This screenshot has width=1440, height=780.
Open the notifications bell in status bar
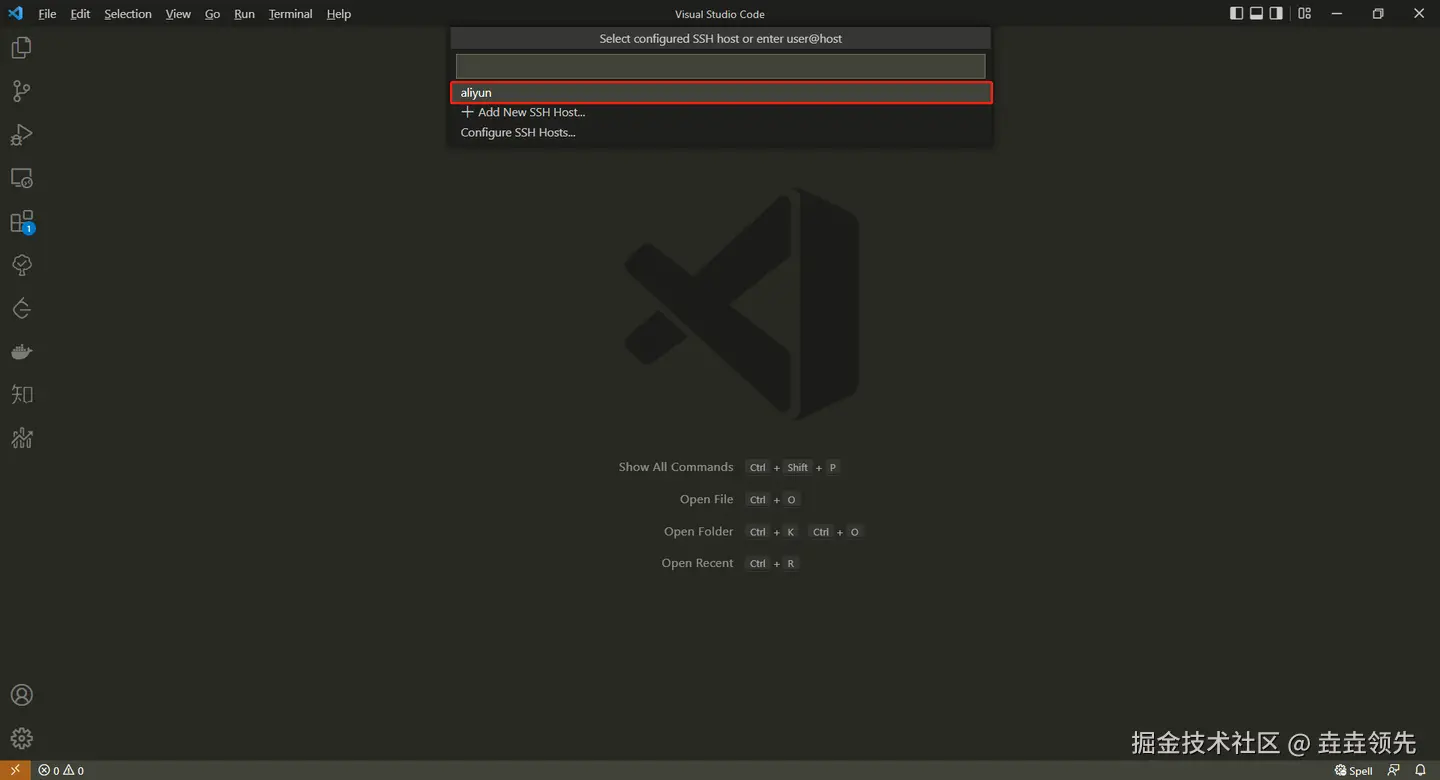[1420, 770]
